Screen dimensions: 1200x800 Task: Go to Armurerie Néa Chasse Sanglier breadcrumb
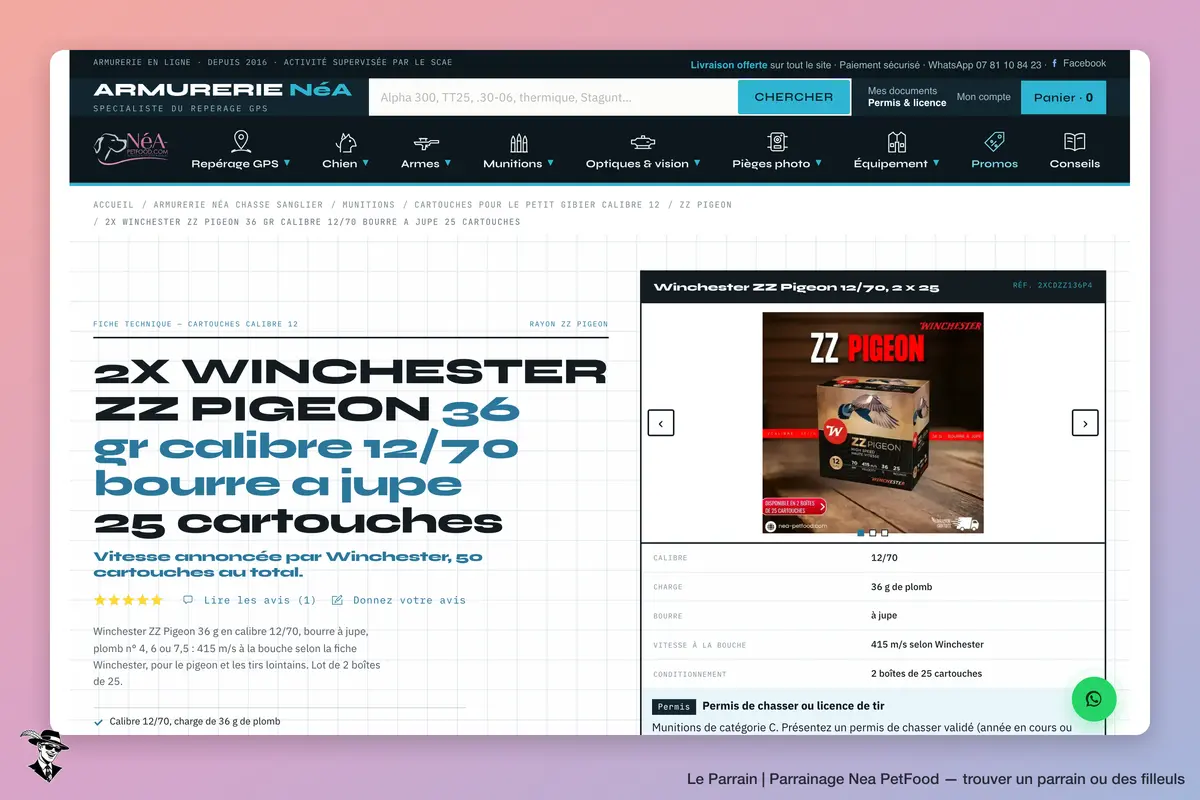click(x=238, y=205)
